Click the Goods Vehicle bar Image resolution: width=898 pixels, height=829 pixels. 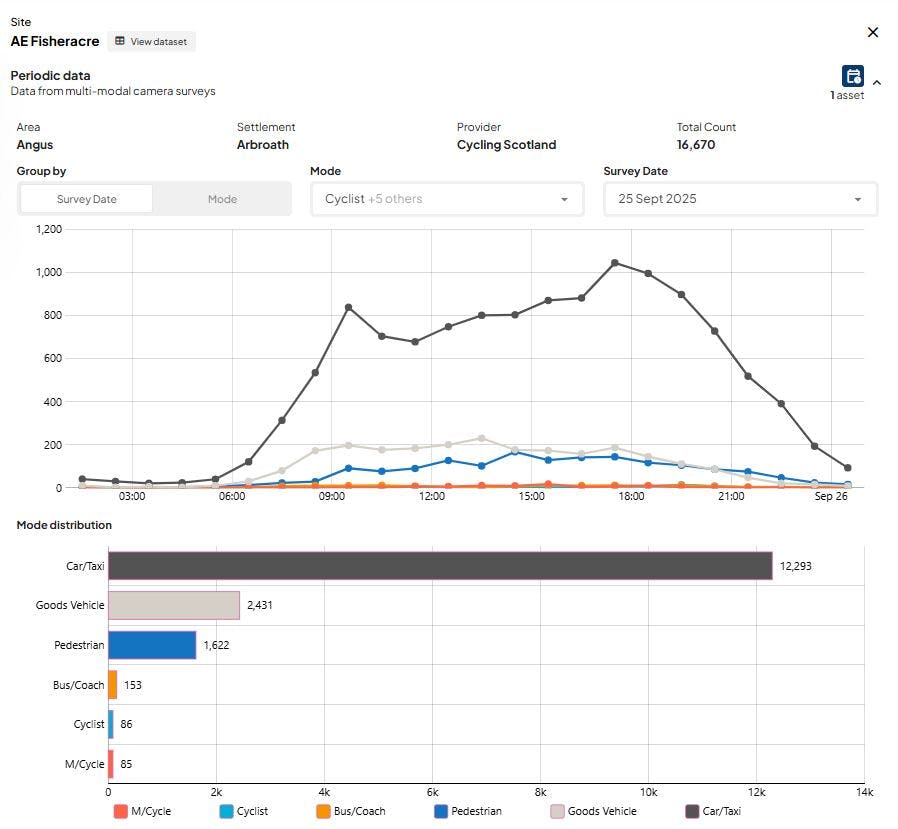174,605
